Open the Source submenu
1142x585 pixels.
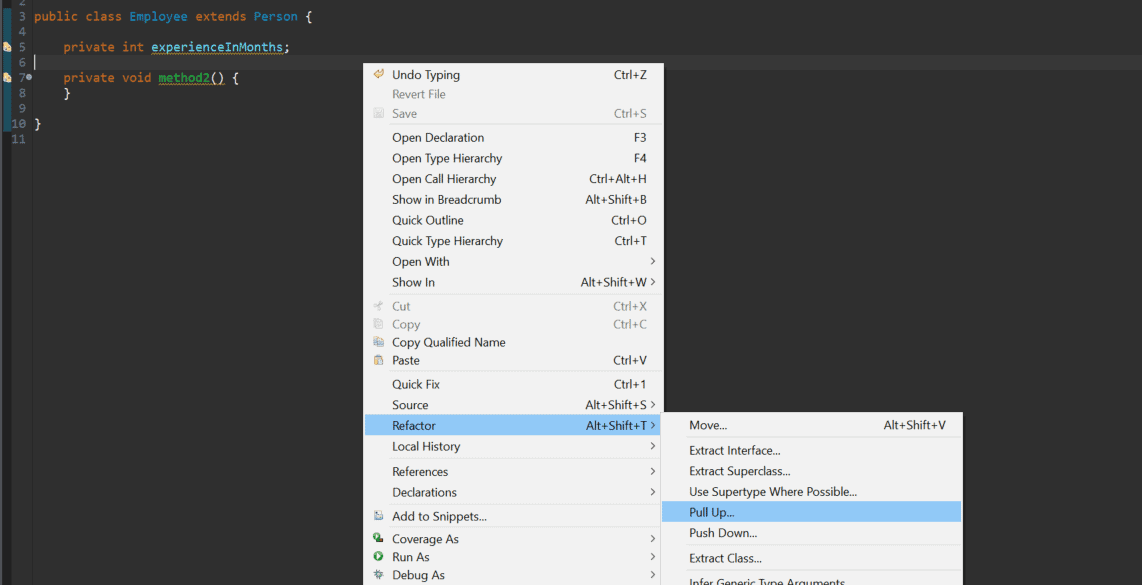click(x=514, y=404)
